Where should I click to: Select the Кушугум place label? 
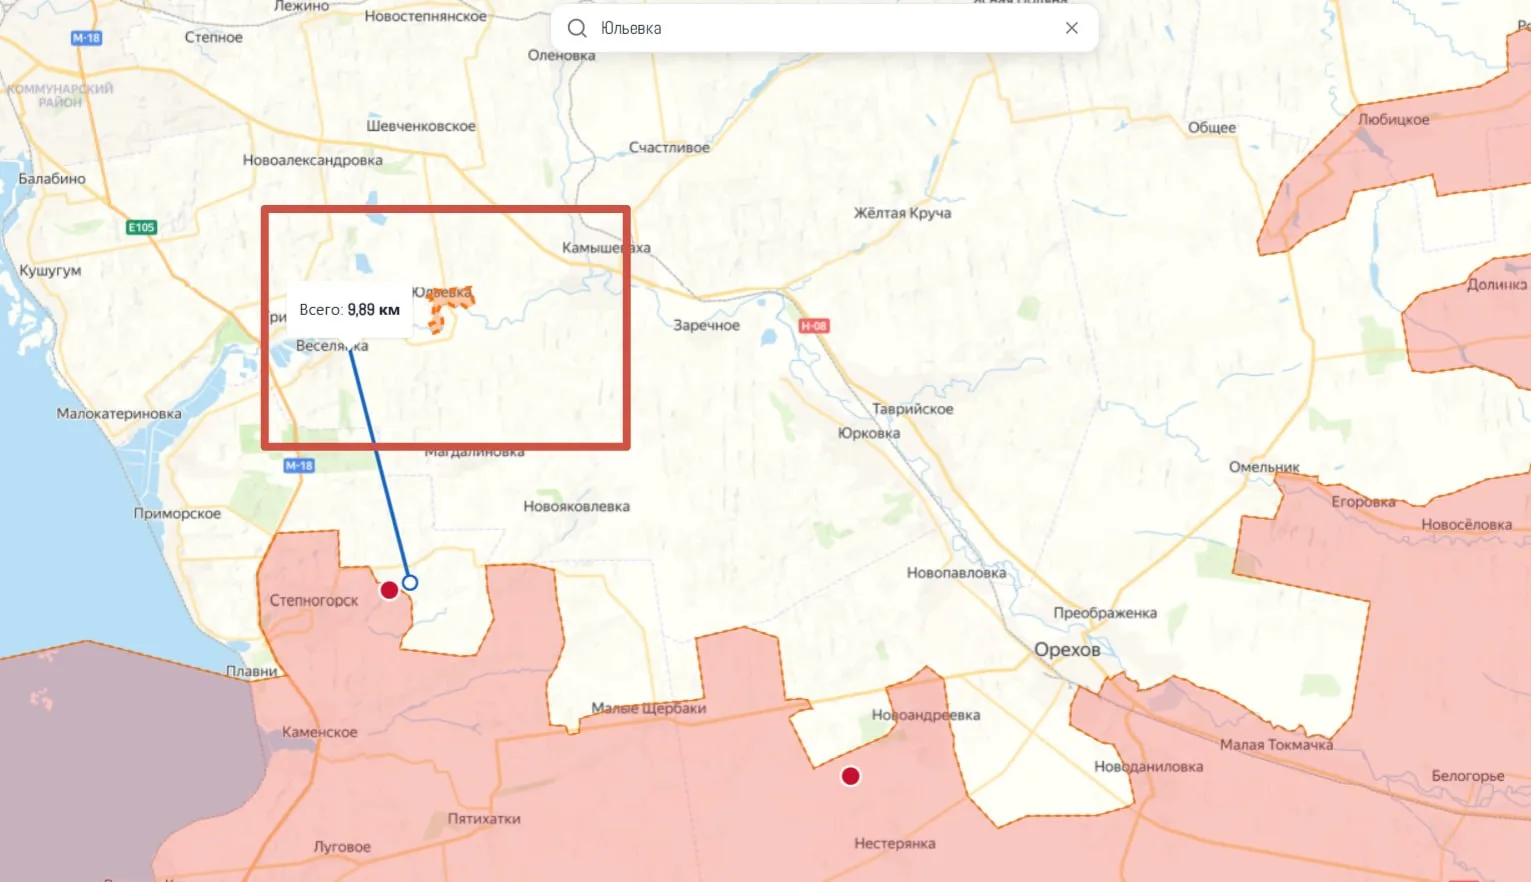50,271
